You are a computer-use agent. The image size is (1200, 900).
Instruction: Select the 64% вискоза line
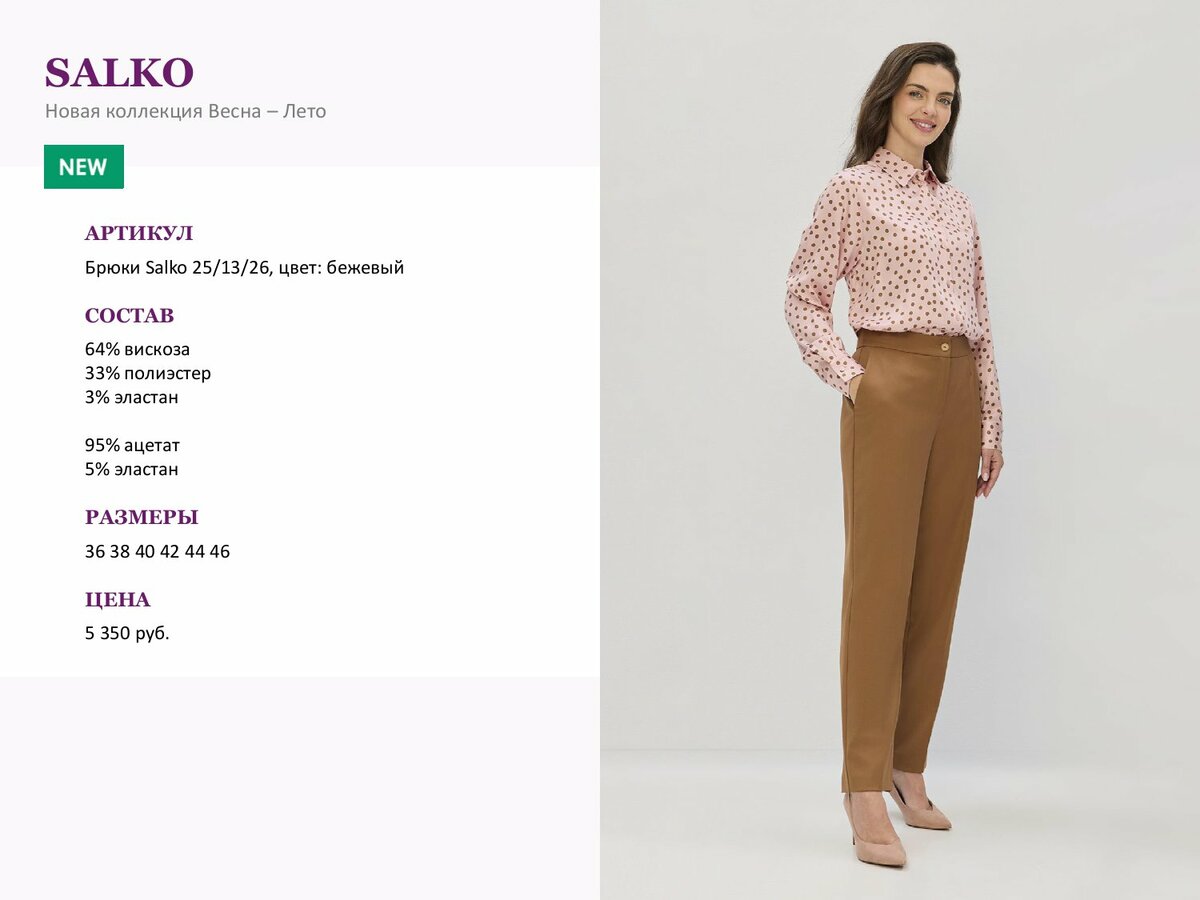(x=137, y=350)
